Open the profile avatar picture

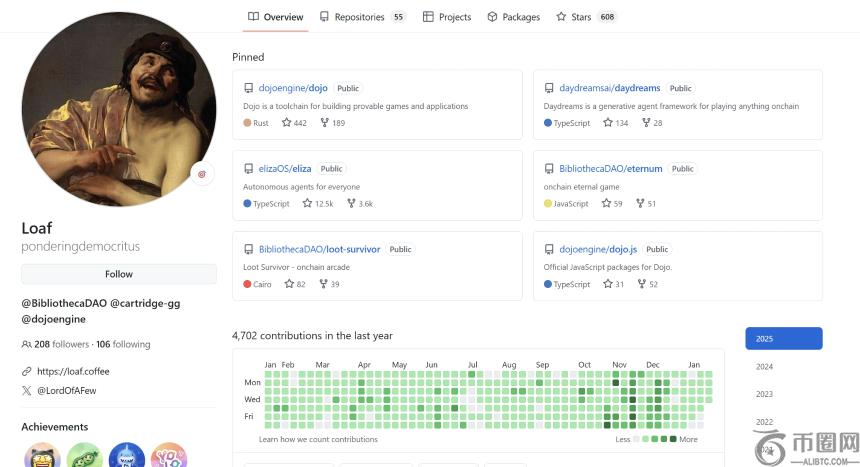pos(119,109)
